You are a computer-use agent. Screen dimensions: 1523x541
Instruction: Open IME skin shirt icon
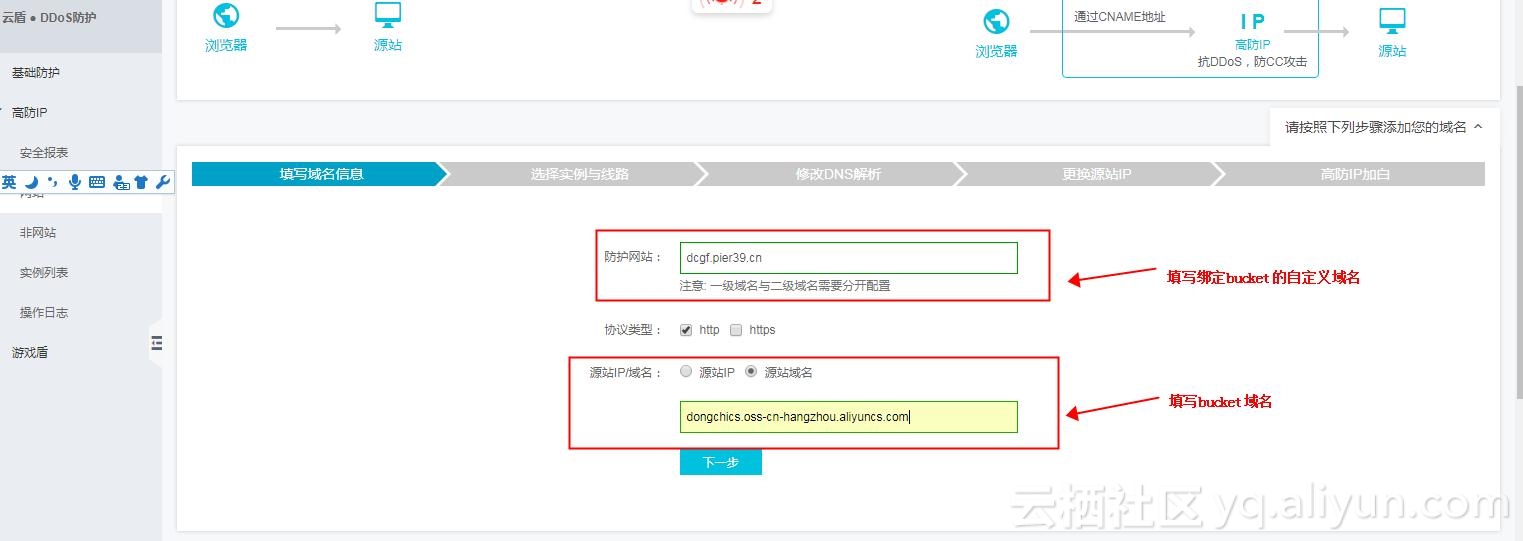pyautogui.click(x=142, y=182)
